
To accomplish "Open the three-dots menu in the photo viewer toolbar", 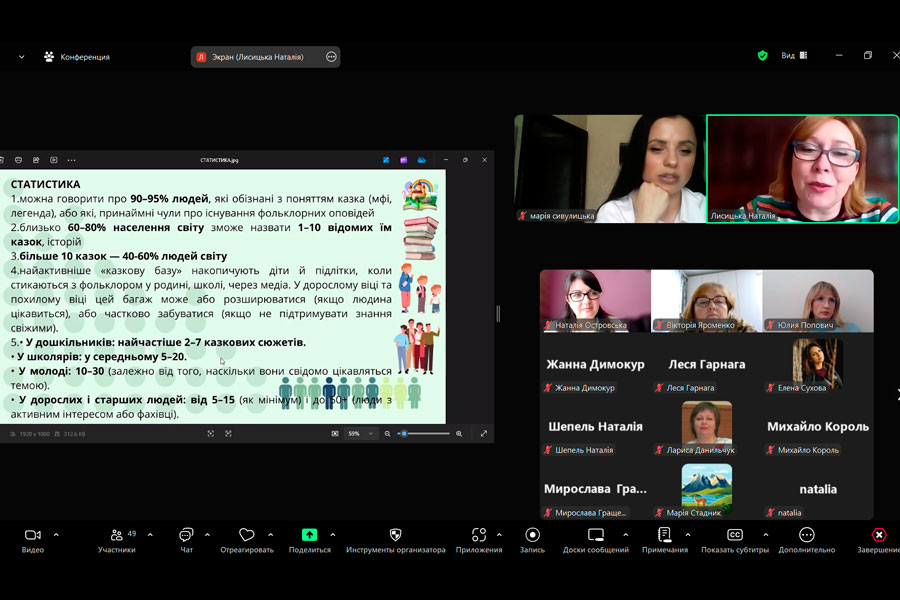I will (71, 160).
